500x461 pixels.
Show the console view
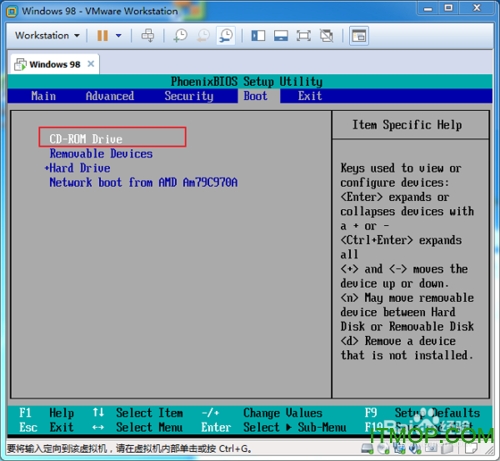pyautogui.click(x=359, y=36)
